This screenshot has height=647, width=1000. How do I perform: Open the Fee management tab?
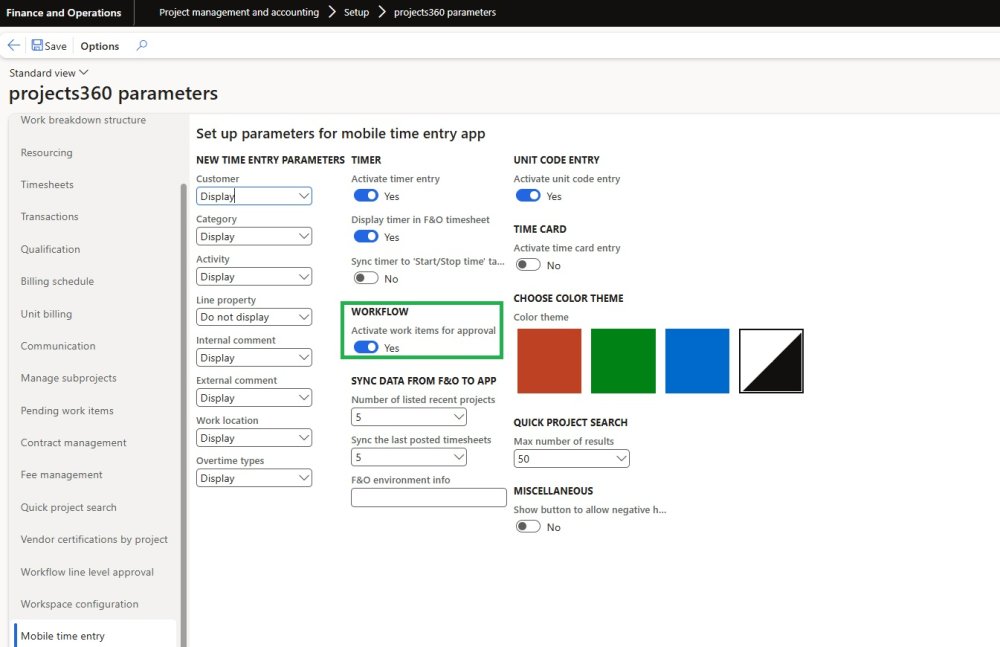(61, 475)
